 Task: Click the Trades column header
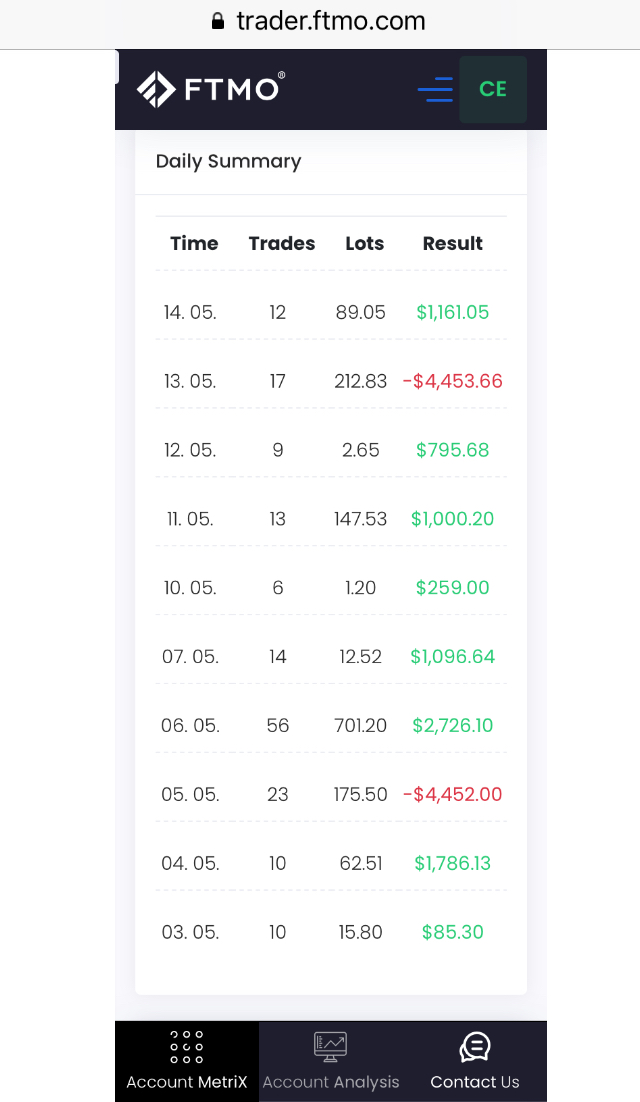(x=282, y=243)
